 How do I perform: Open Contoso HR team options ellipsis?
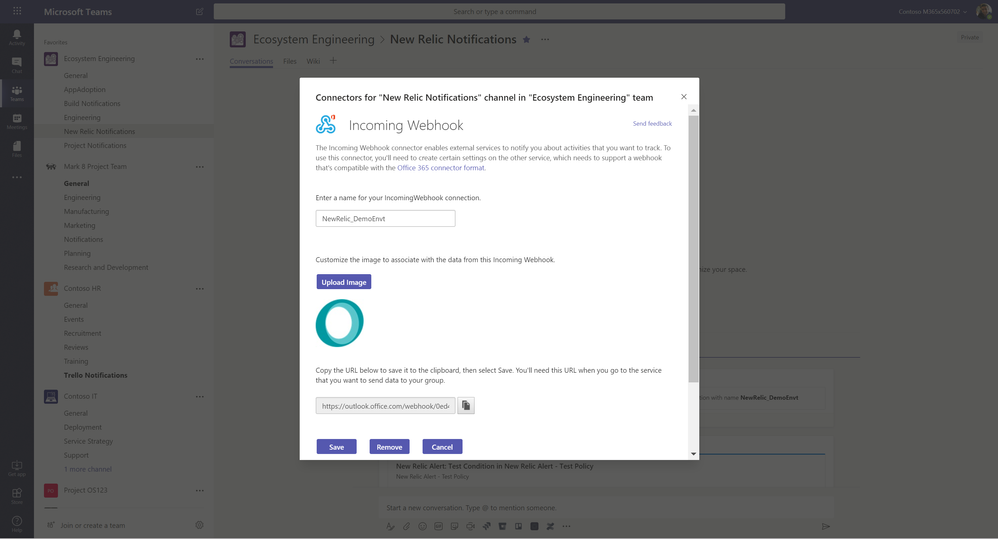pyautogui.click(x=200, y=289)
